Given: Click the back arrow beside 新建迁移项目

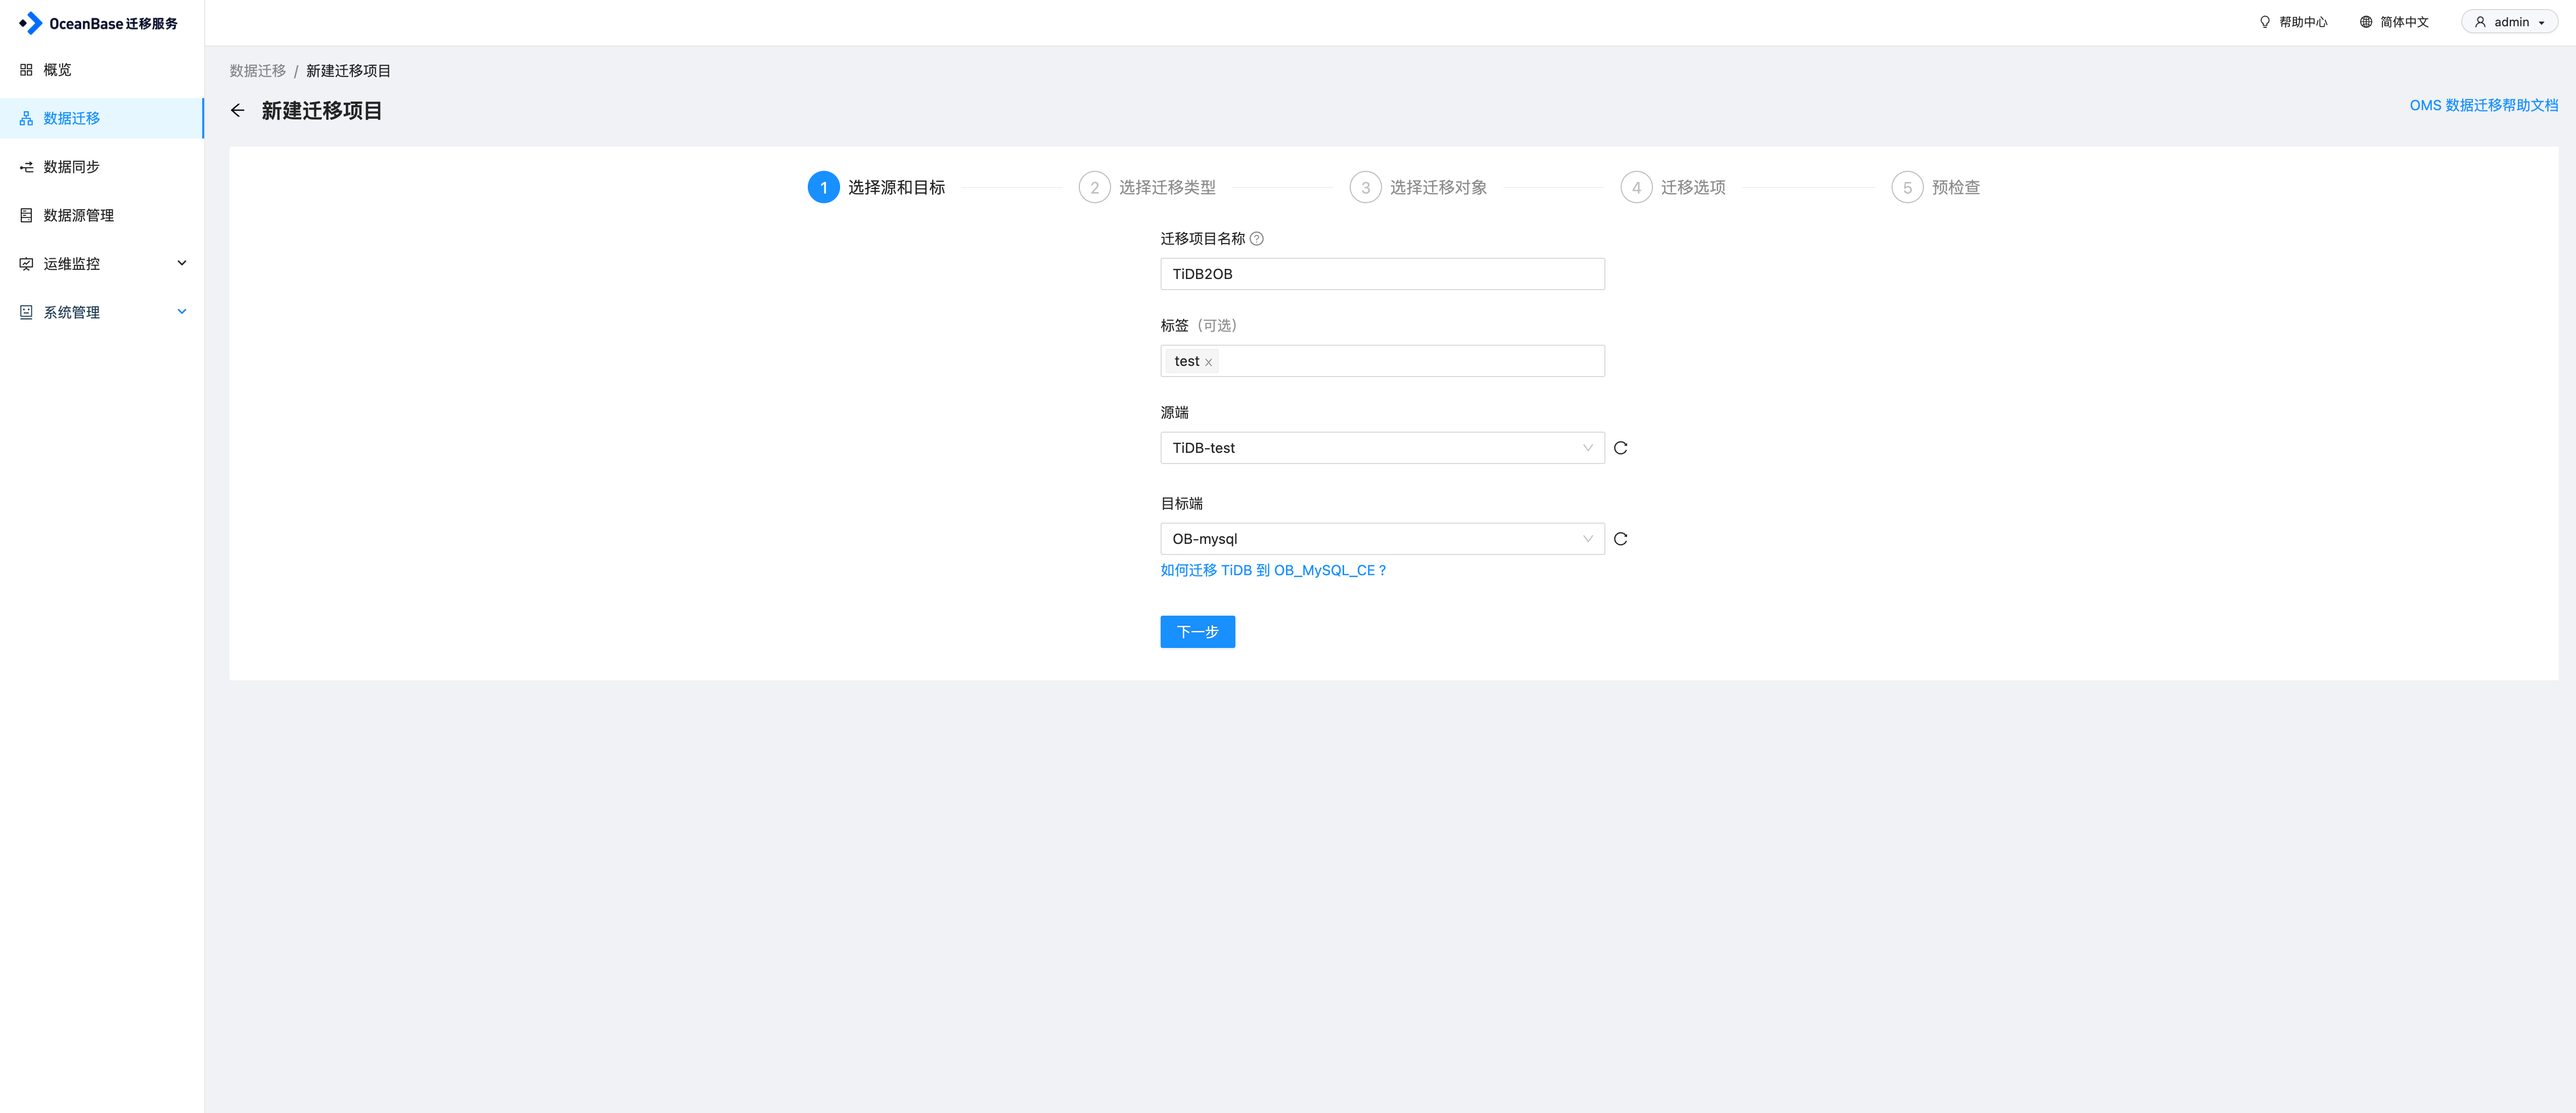Looking at the screenshot, I should pos(237,111).
